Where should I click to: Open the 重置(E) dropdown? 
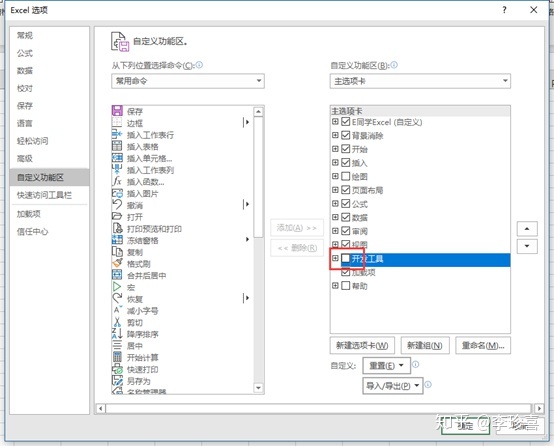click(387, 365)
